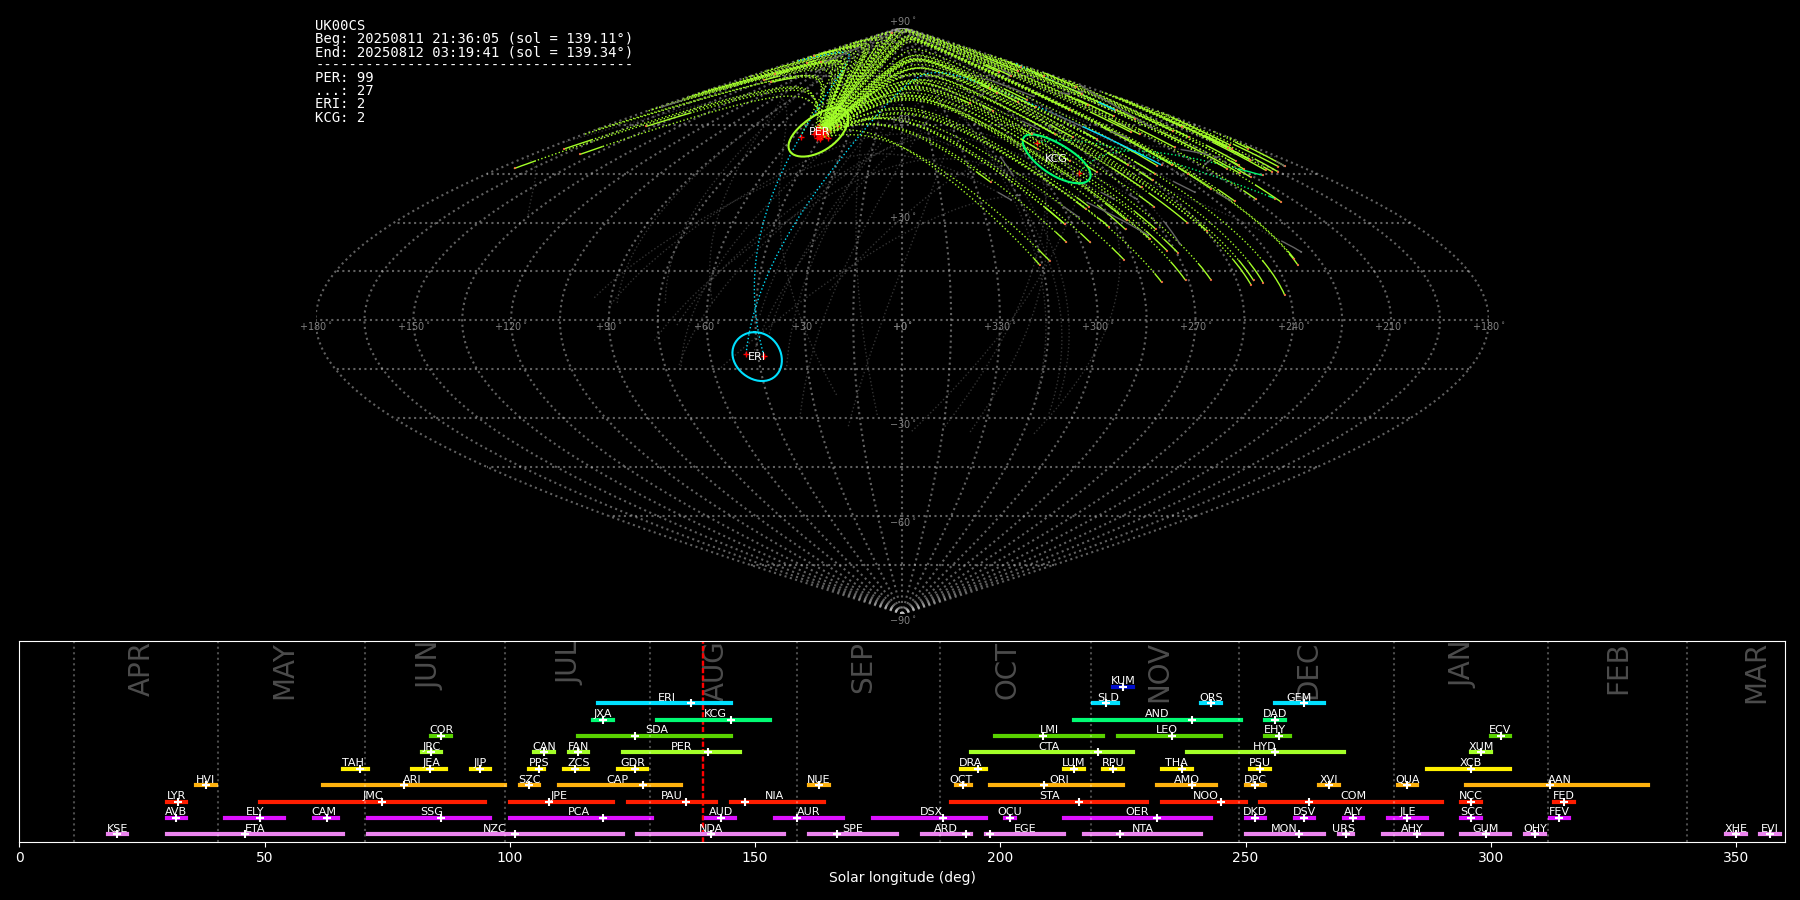
Task: Click the LEO shower bar in timeline
Action: point(1169,736)
